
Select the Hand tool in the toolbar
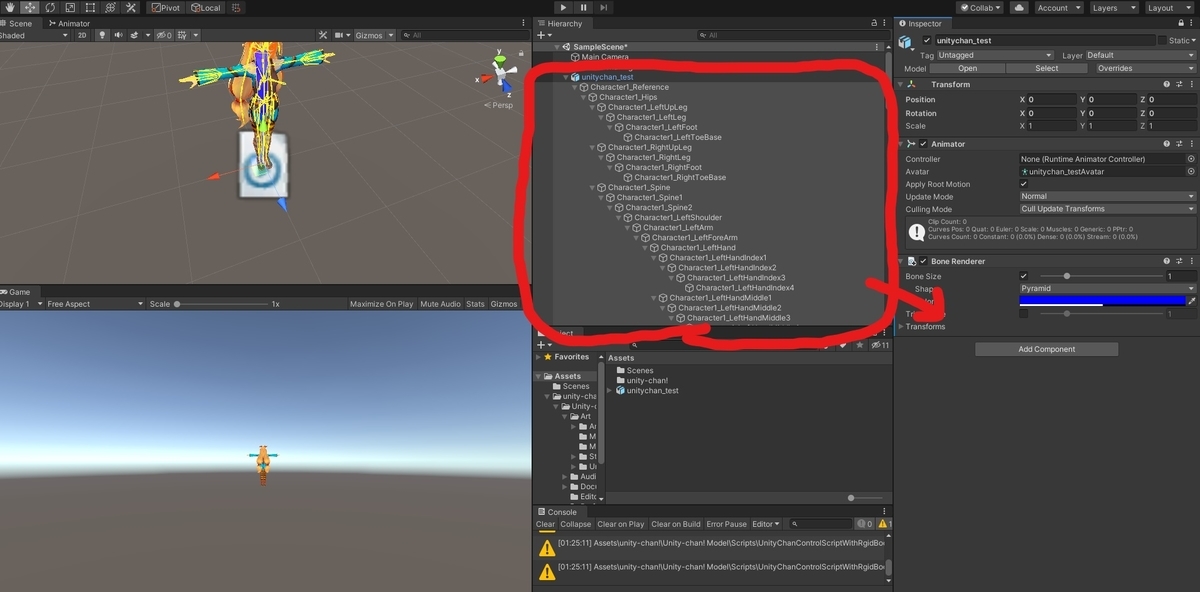(9, 8)
